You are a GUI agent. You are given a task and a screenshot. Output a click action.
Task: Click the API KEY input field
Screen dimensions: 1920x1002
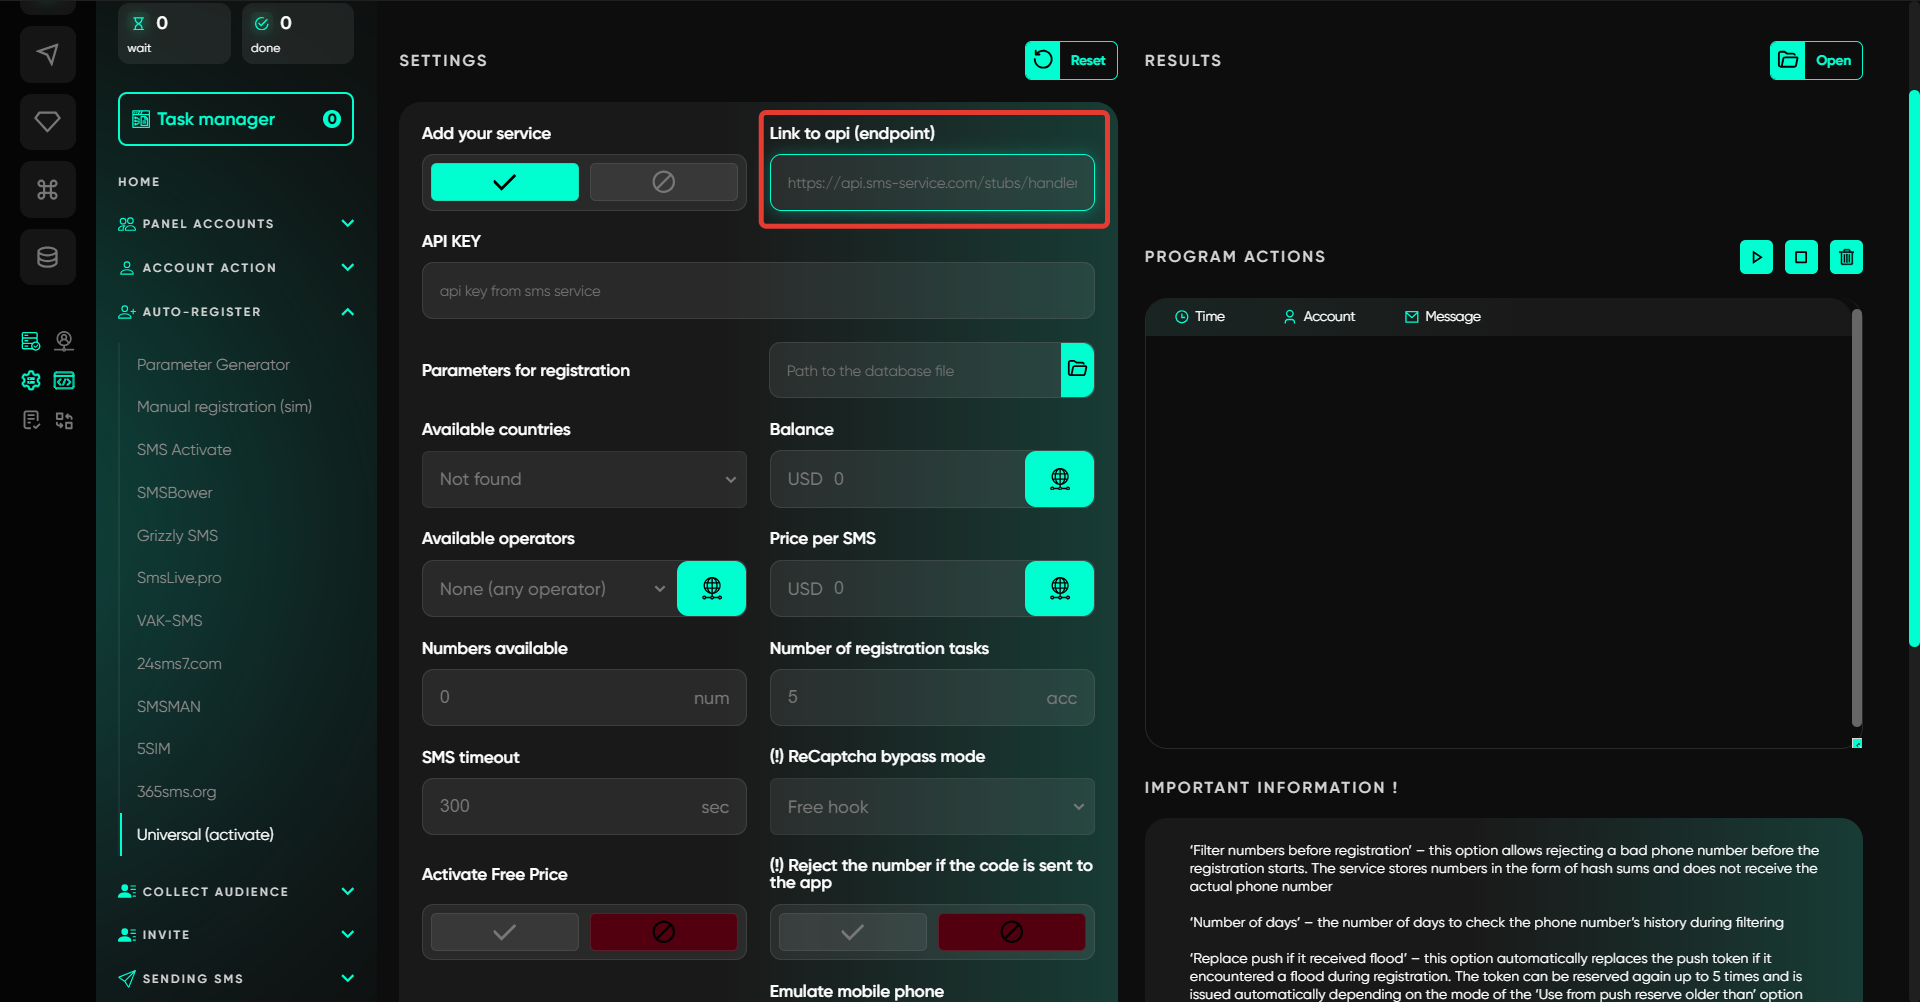click(757, 291)
